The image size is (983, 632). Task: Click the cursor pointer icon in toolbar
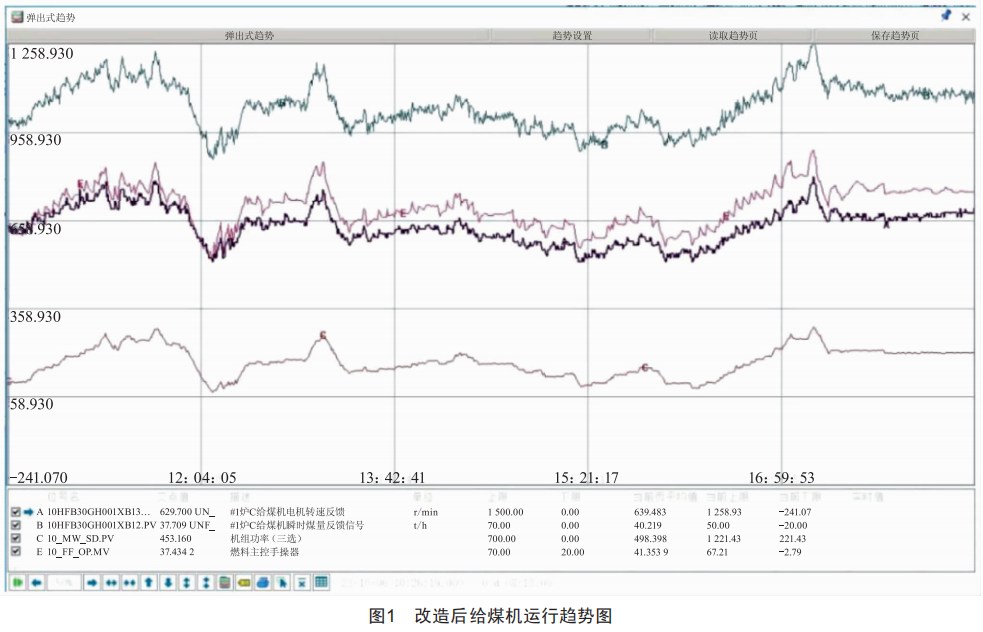click(282, 581)
